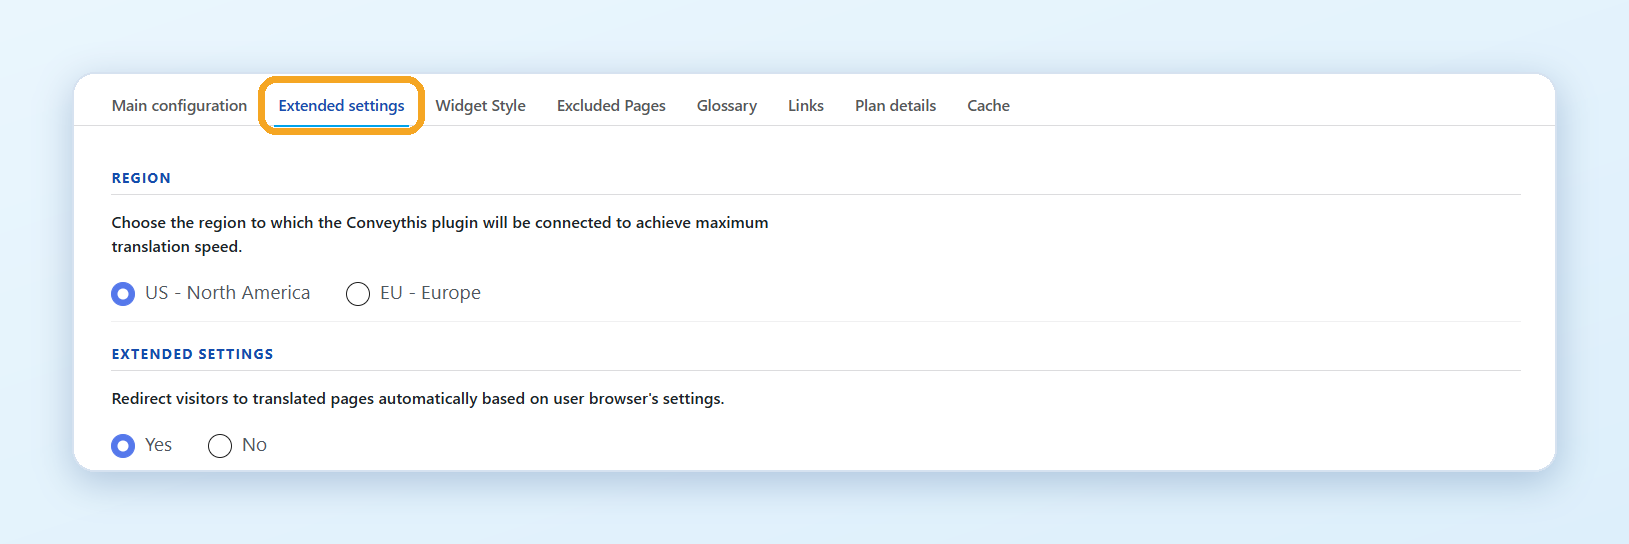Choose Yes for automatic redirect
This screenshot has width=1629, height=544.
[x=123, y=445]
